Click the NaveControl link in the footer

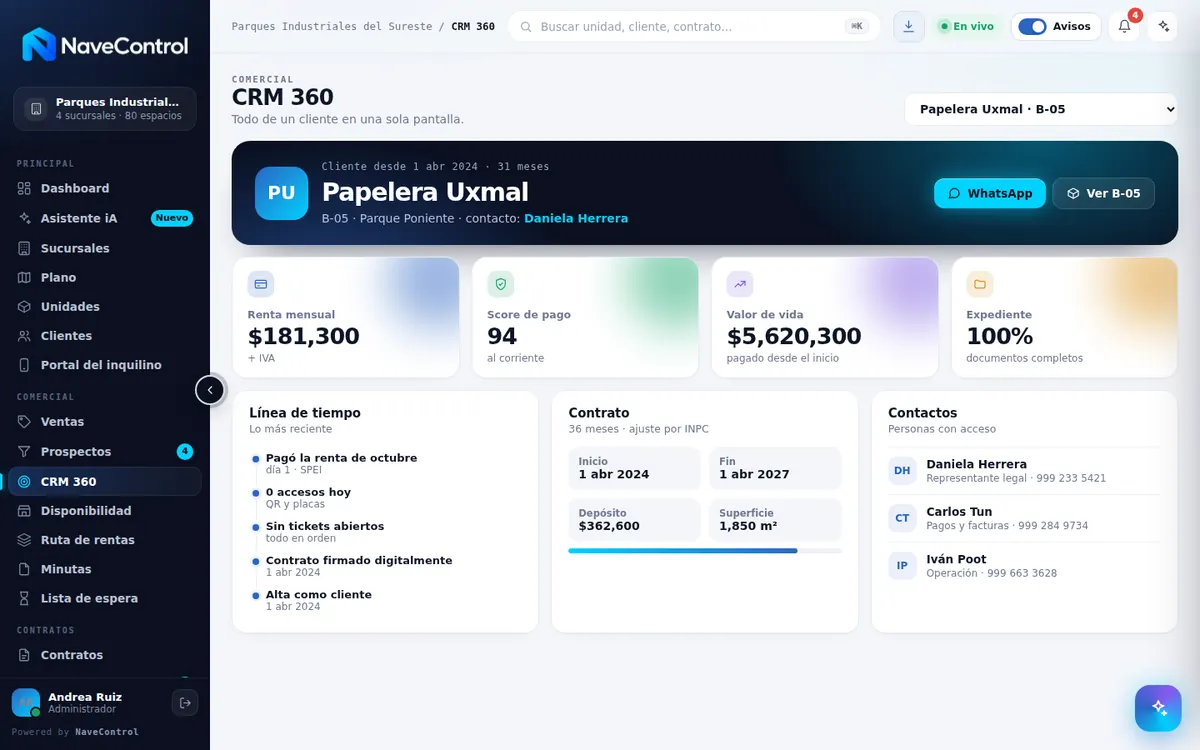coord(107,732)
